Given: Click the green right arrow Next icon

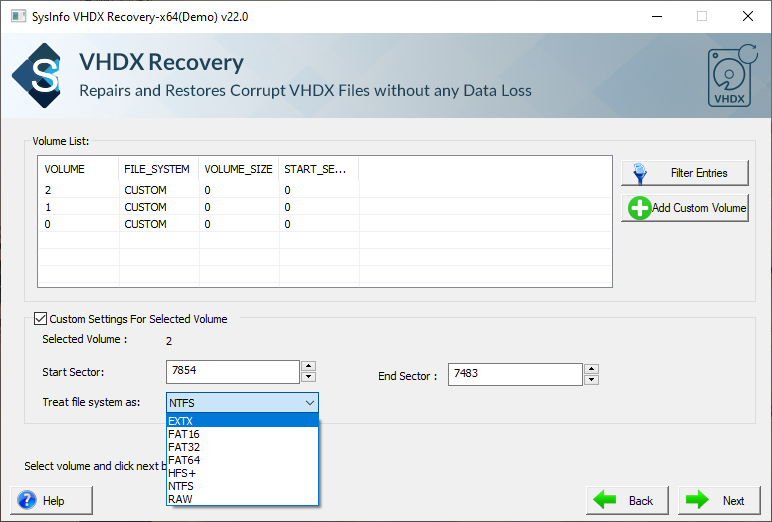Looking at the screenshot, I should click(697, 500).
